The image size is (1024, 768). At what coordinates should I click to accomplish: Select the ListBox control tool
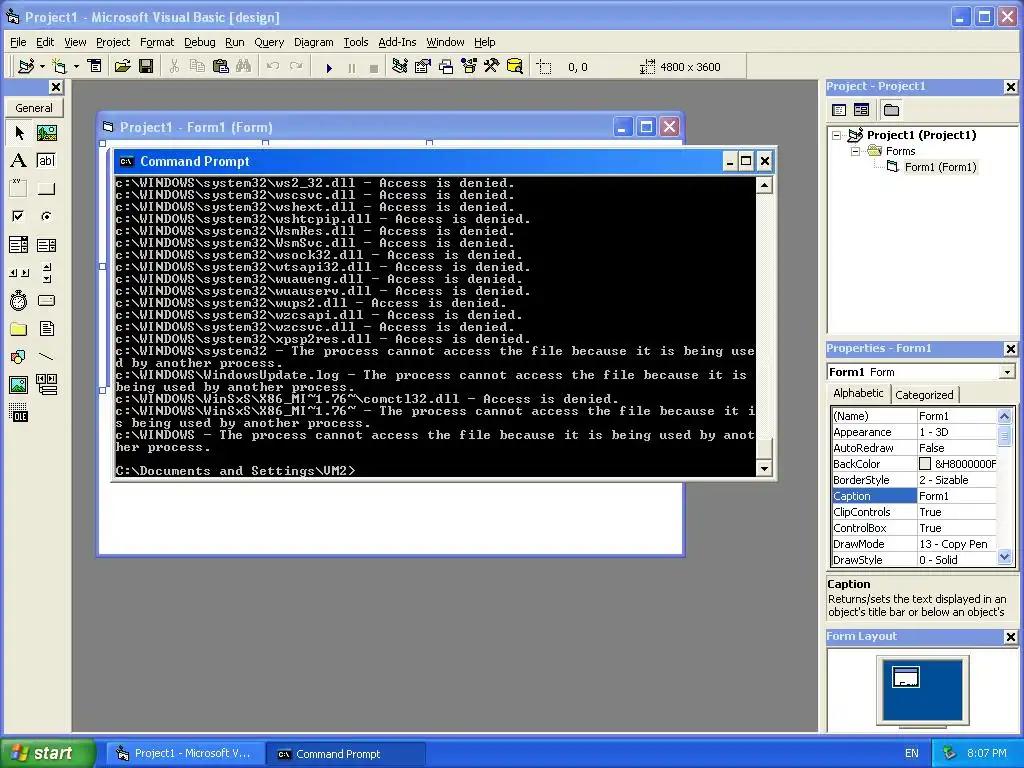click(x=46, y=245)
